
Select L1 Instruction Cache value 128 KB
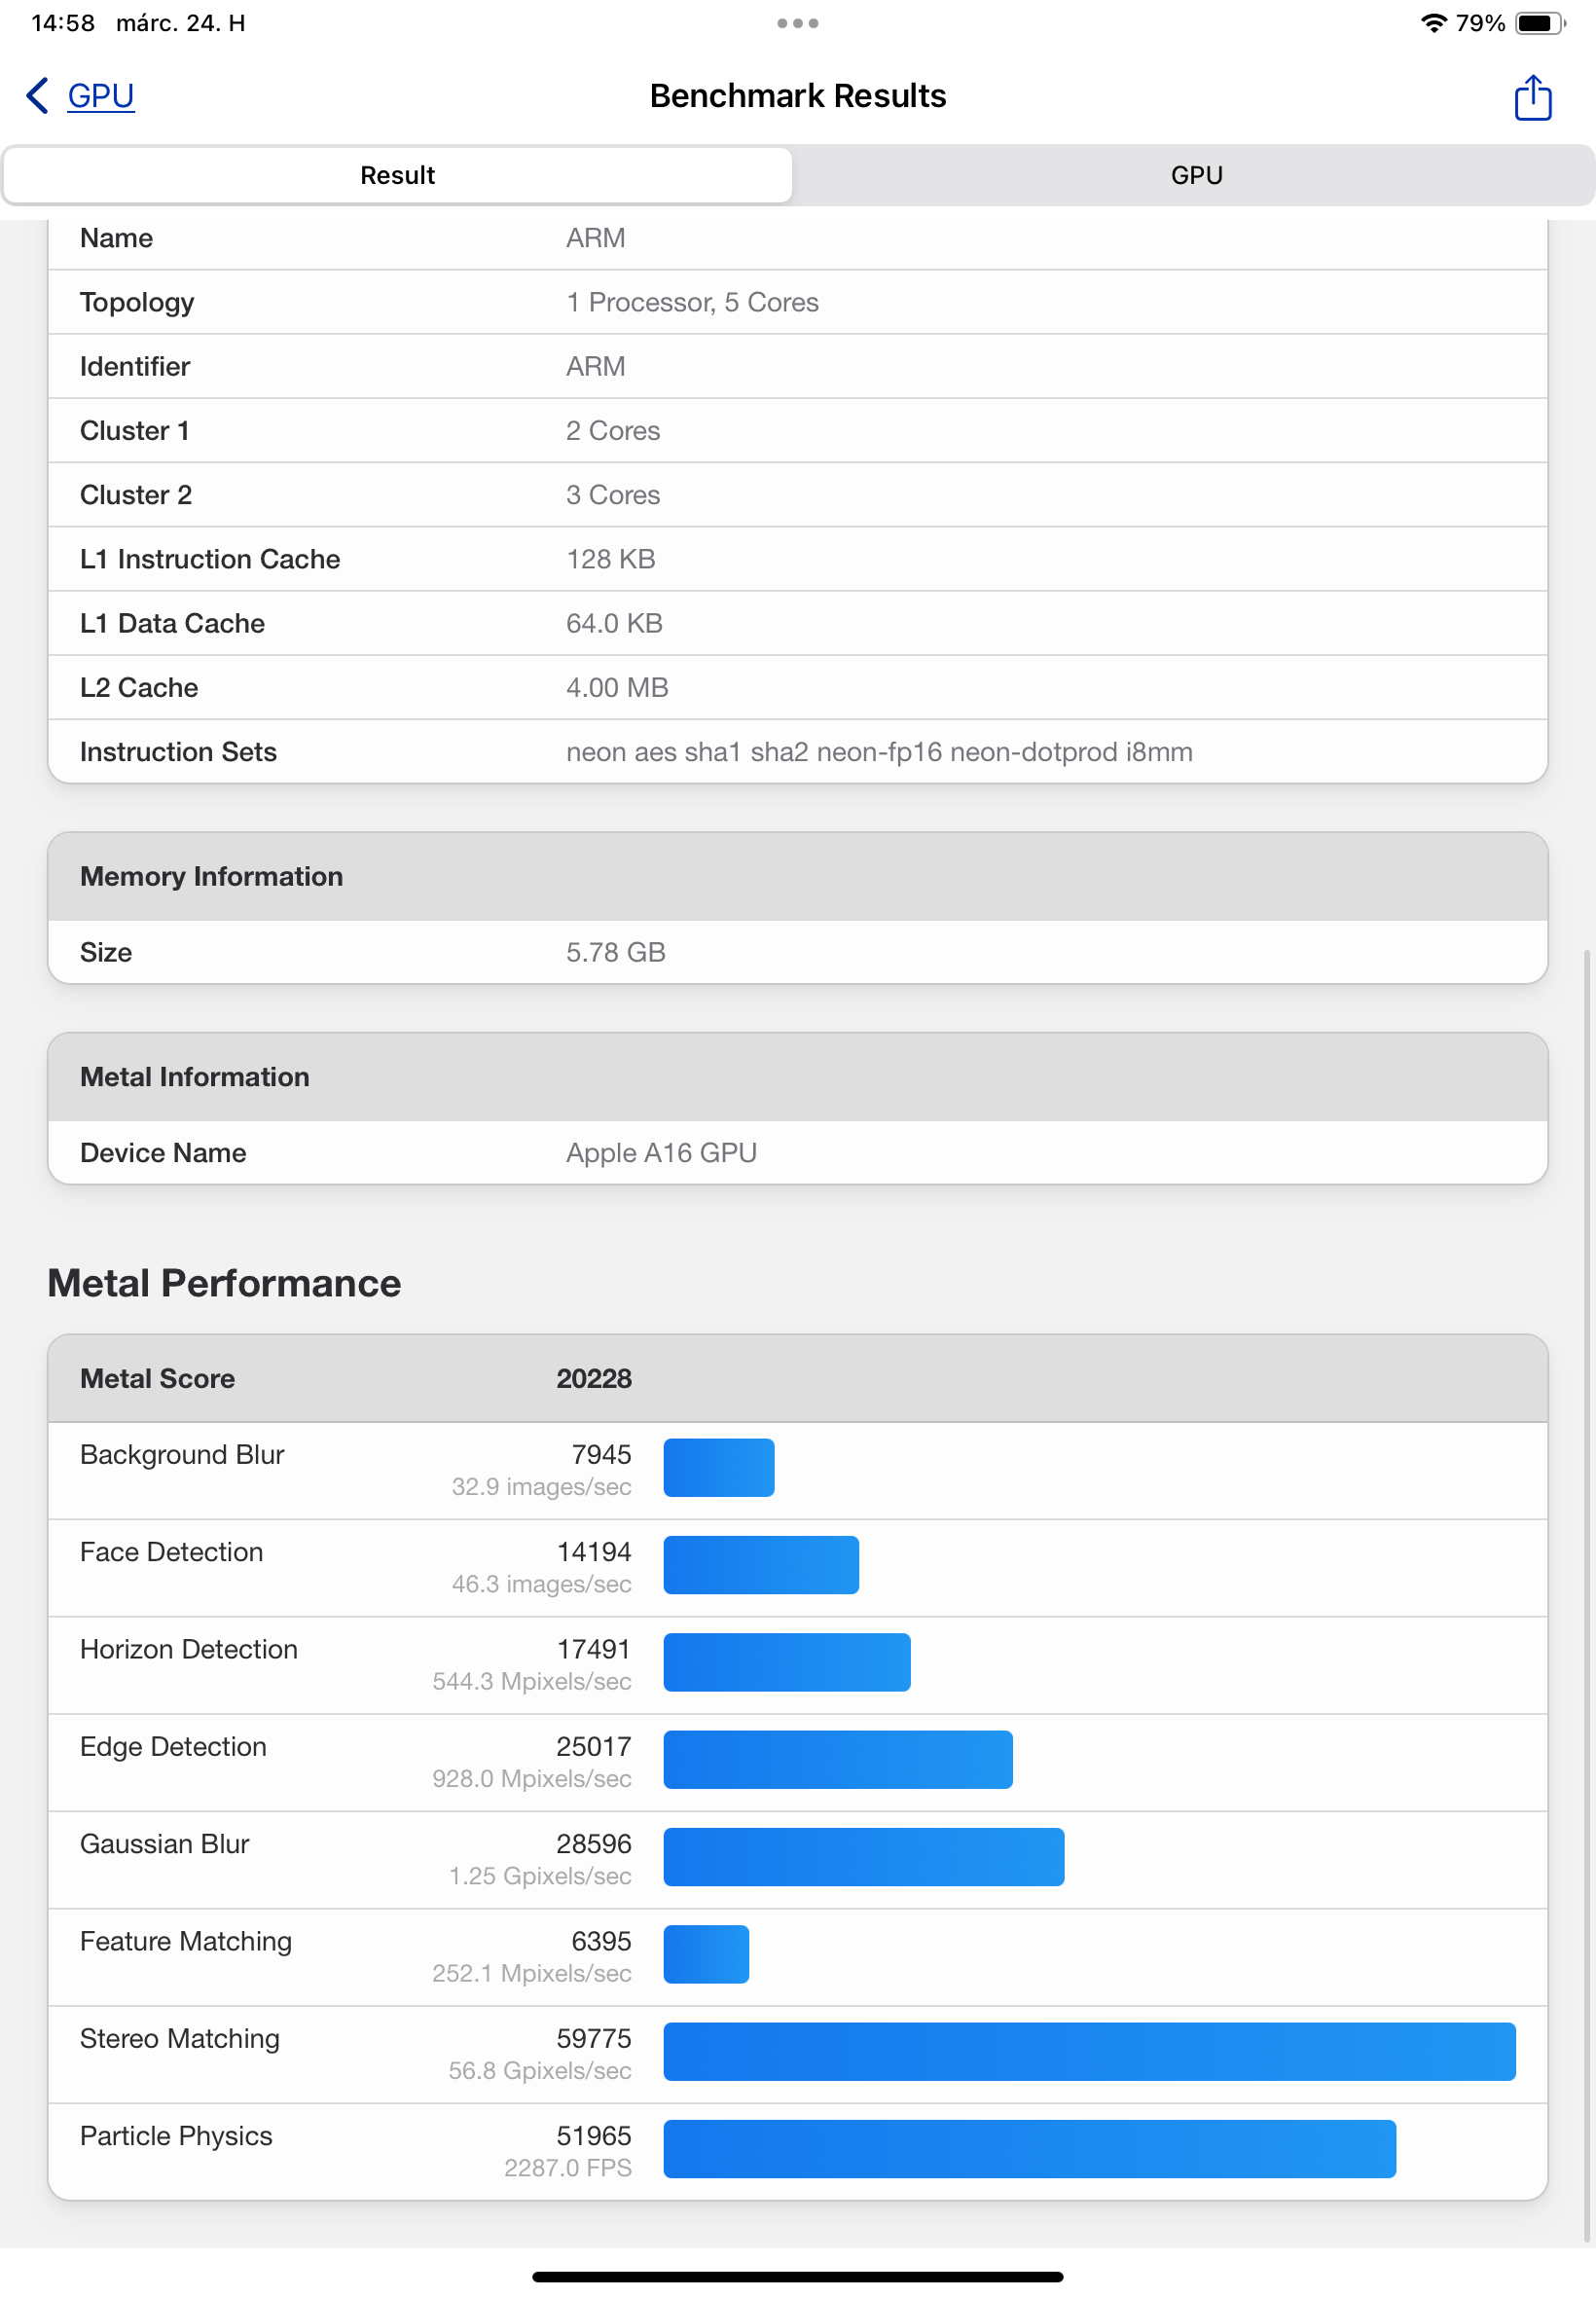click(611, 559)
